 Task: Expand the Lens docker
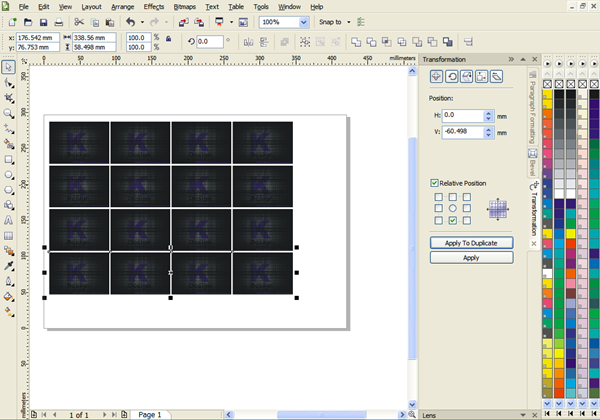pos(523,415)
